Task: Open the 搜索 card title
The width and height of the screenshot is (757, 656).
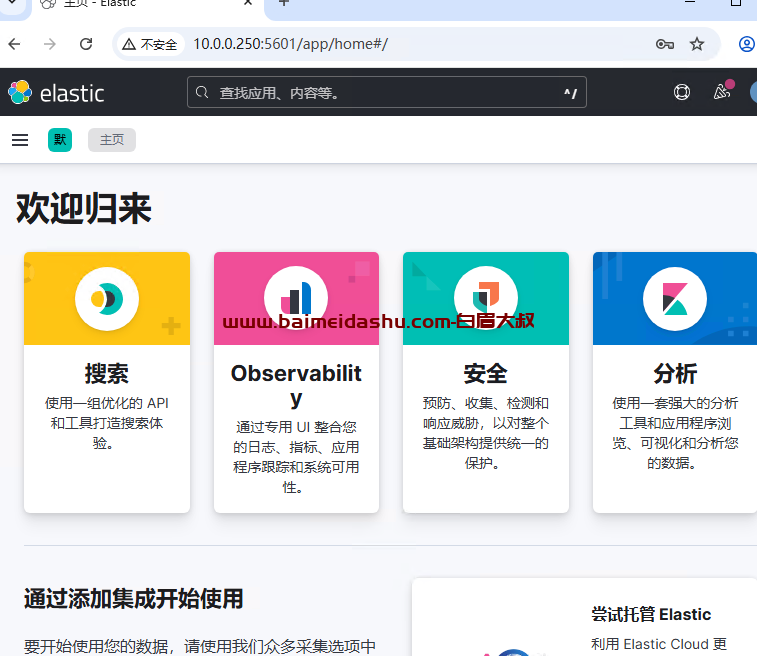Action: [x=107, y=374]
